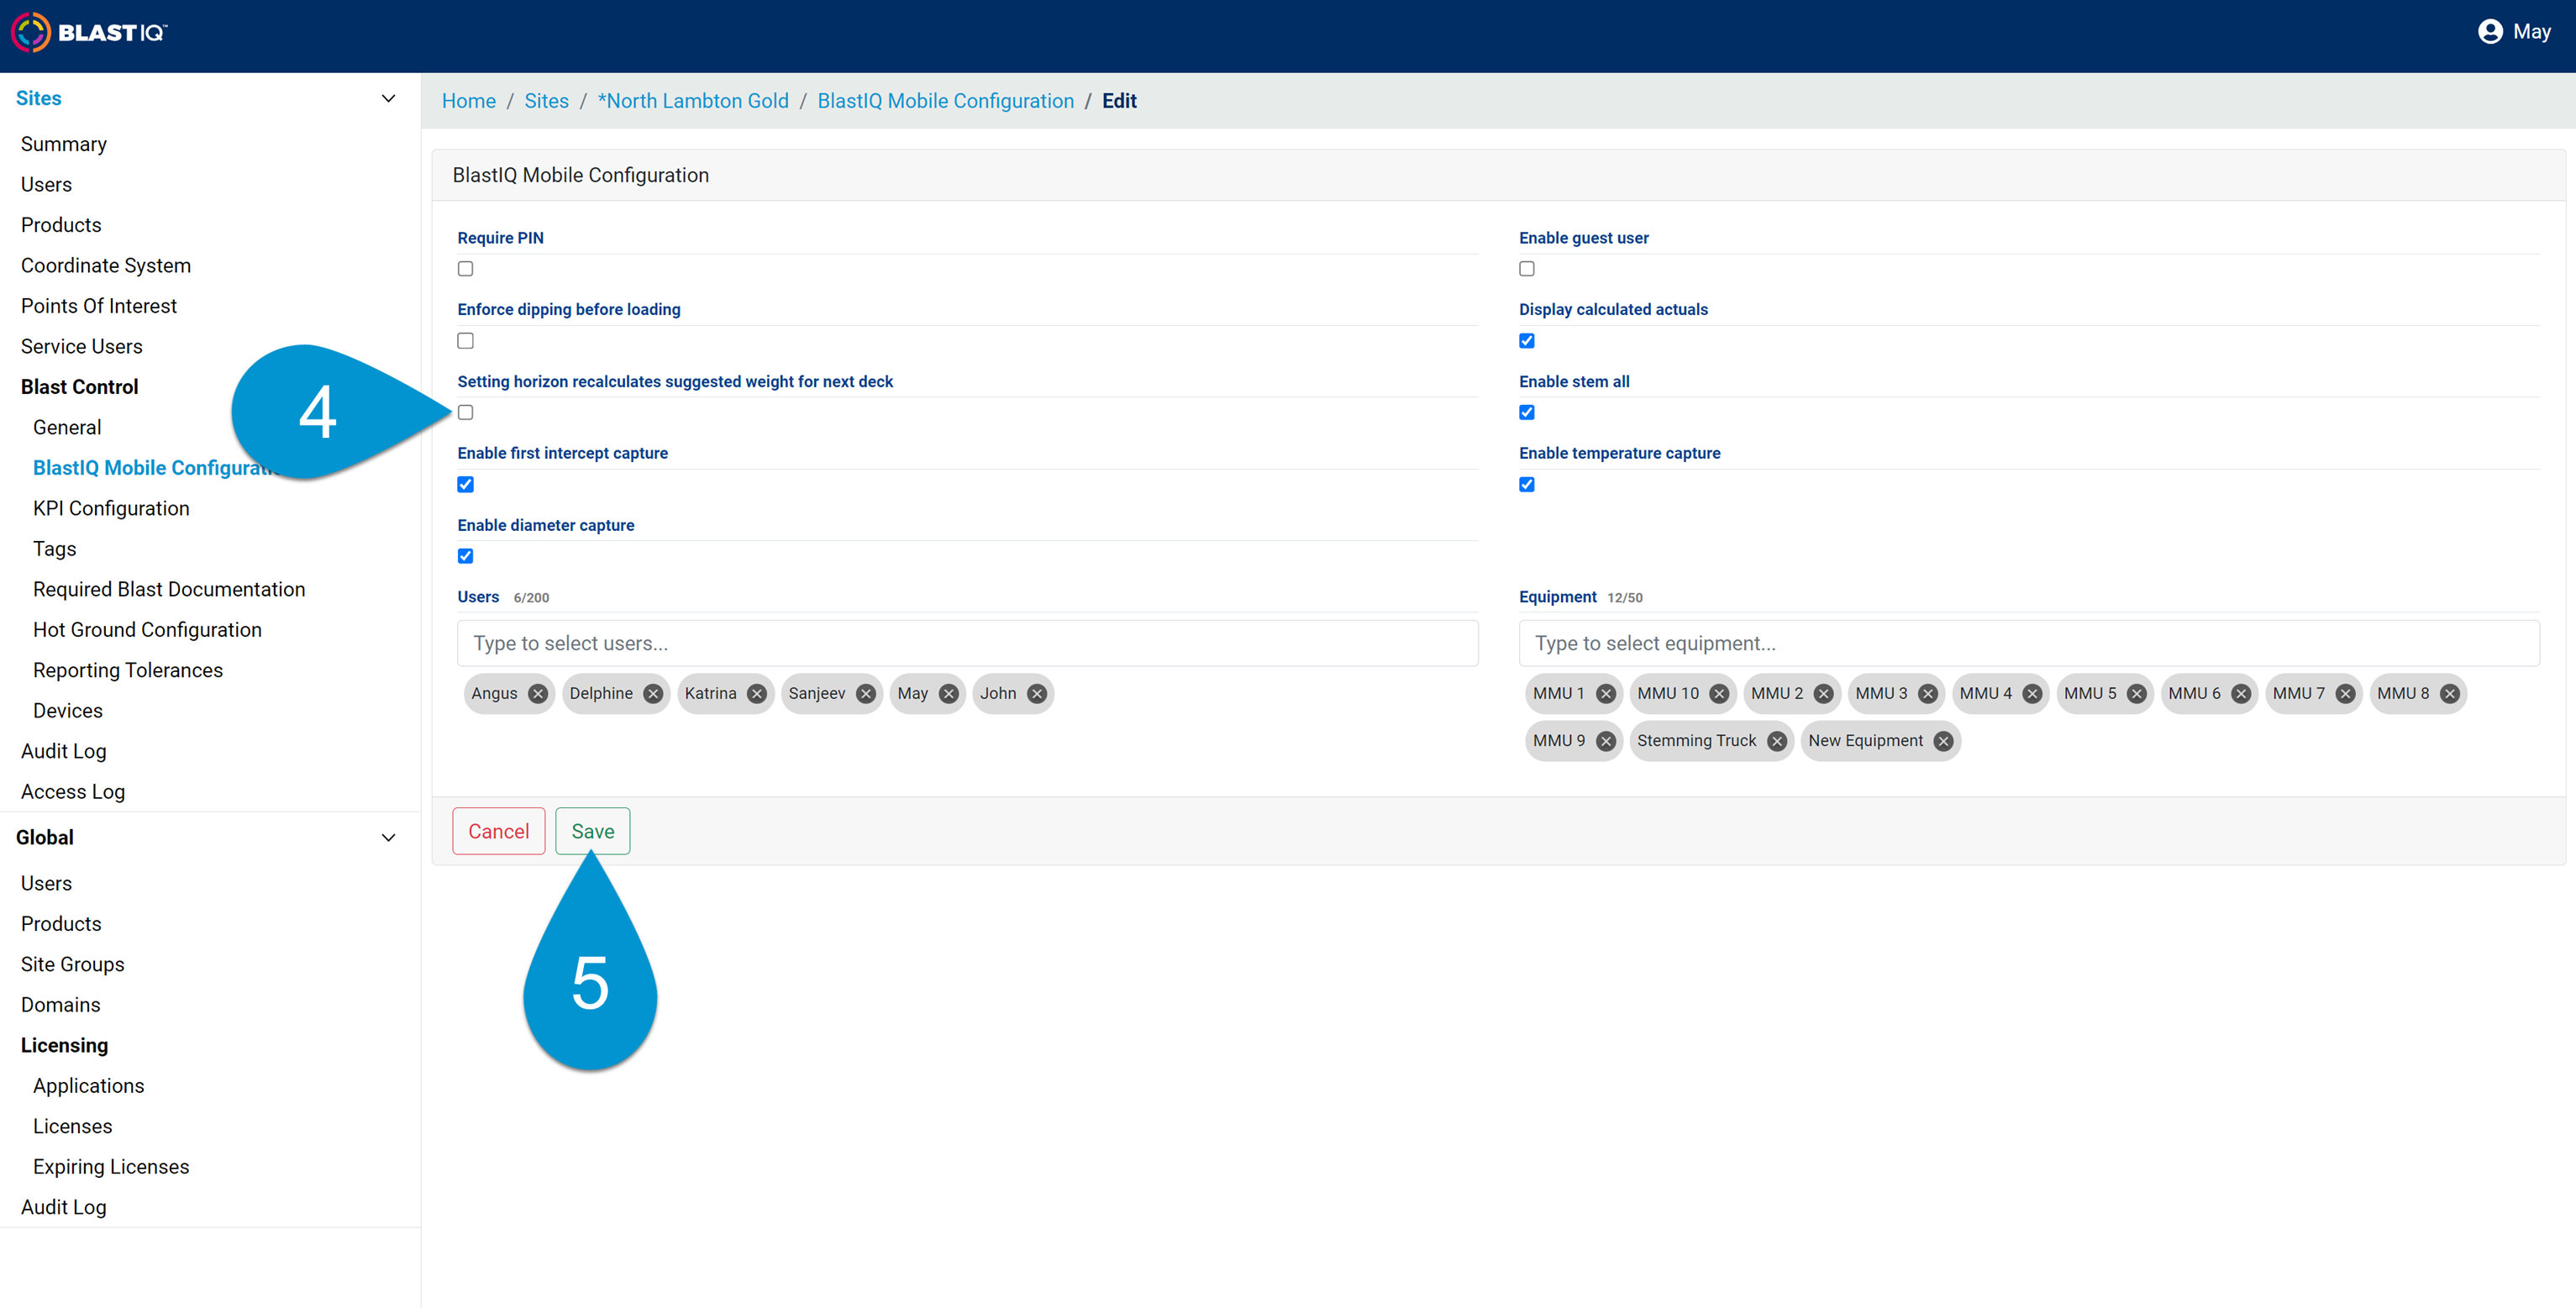
Task: Open Blast Control section
Action: (80, 387)
